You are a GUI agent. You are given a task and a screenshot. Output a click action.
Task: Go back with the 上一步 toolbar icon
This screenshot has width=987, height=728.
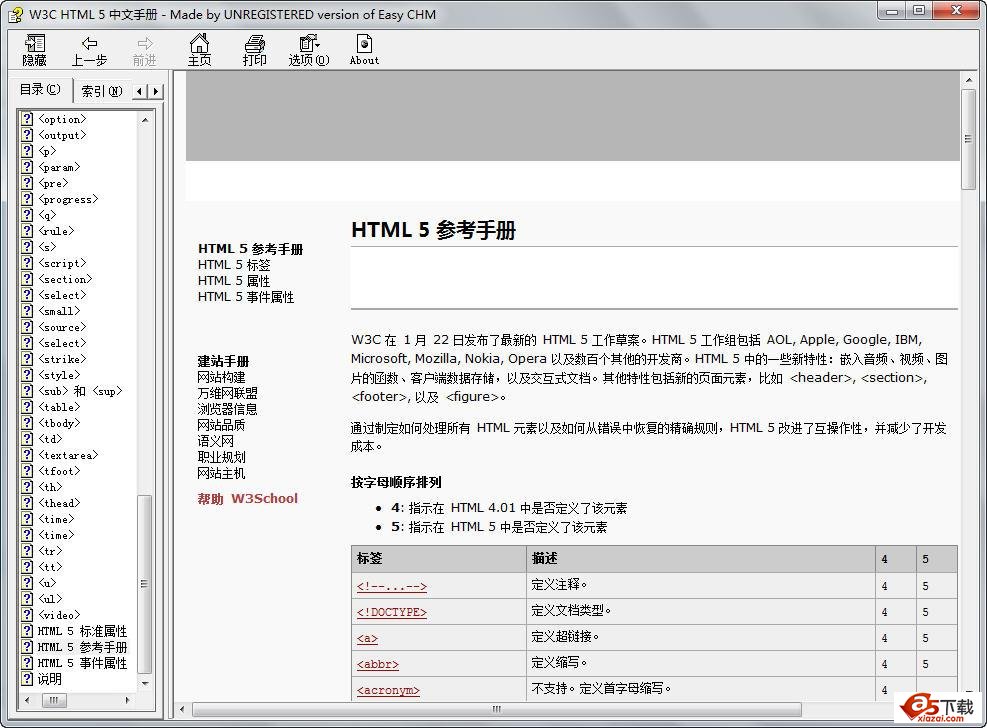(89, 50)
